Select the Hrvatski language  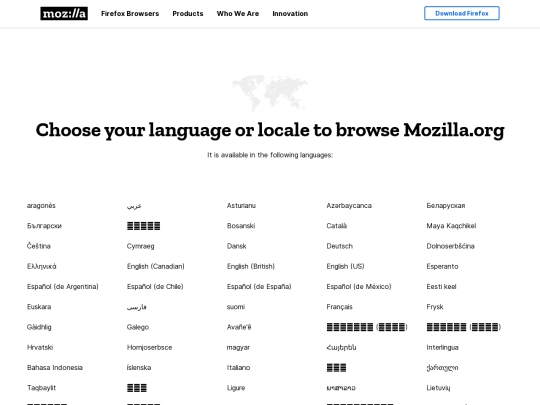pyautogui.click(x=40, y=347)
